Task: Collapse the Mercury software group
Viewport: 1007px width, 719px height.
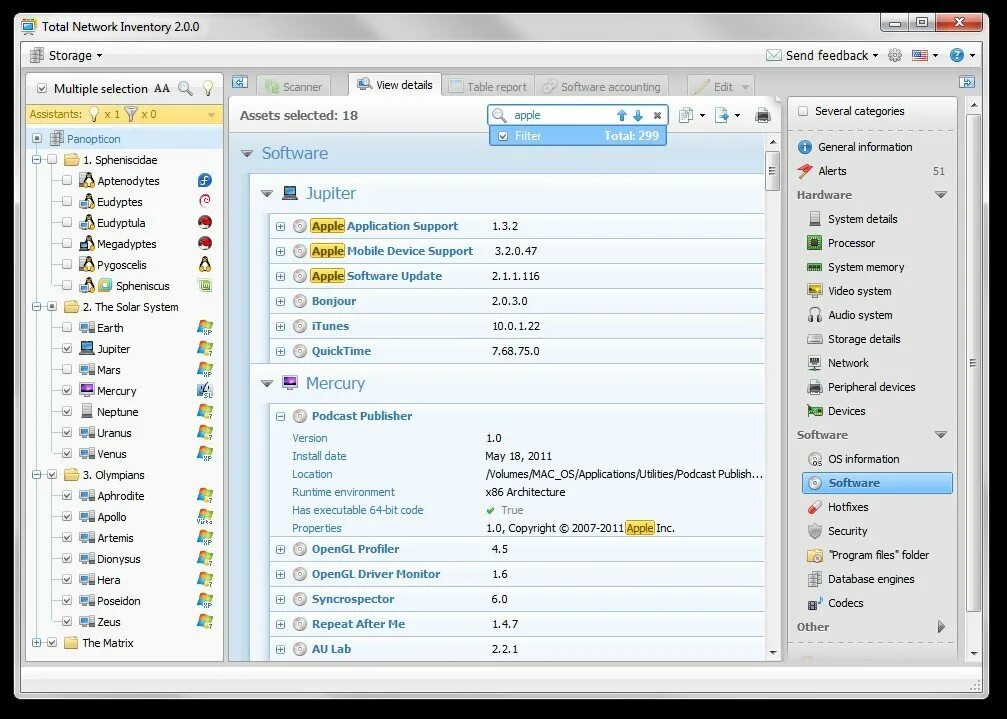Action: (x=267, y=383)
